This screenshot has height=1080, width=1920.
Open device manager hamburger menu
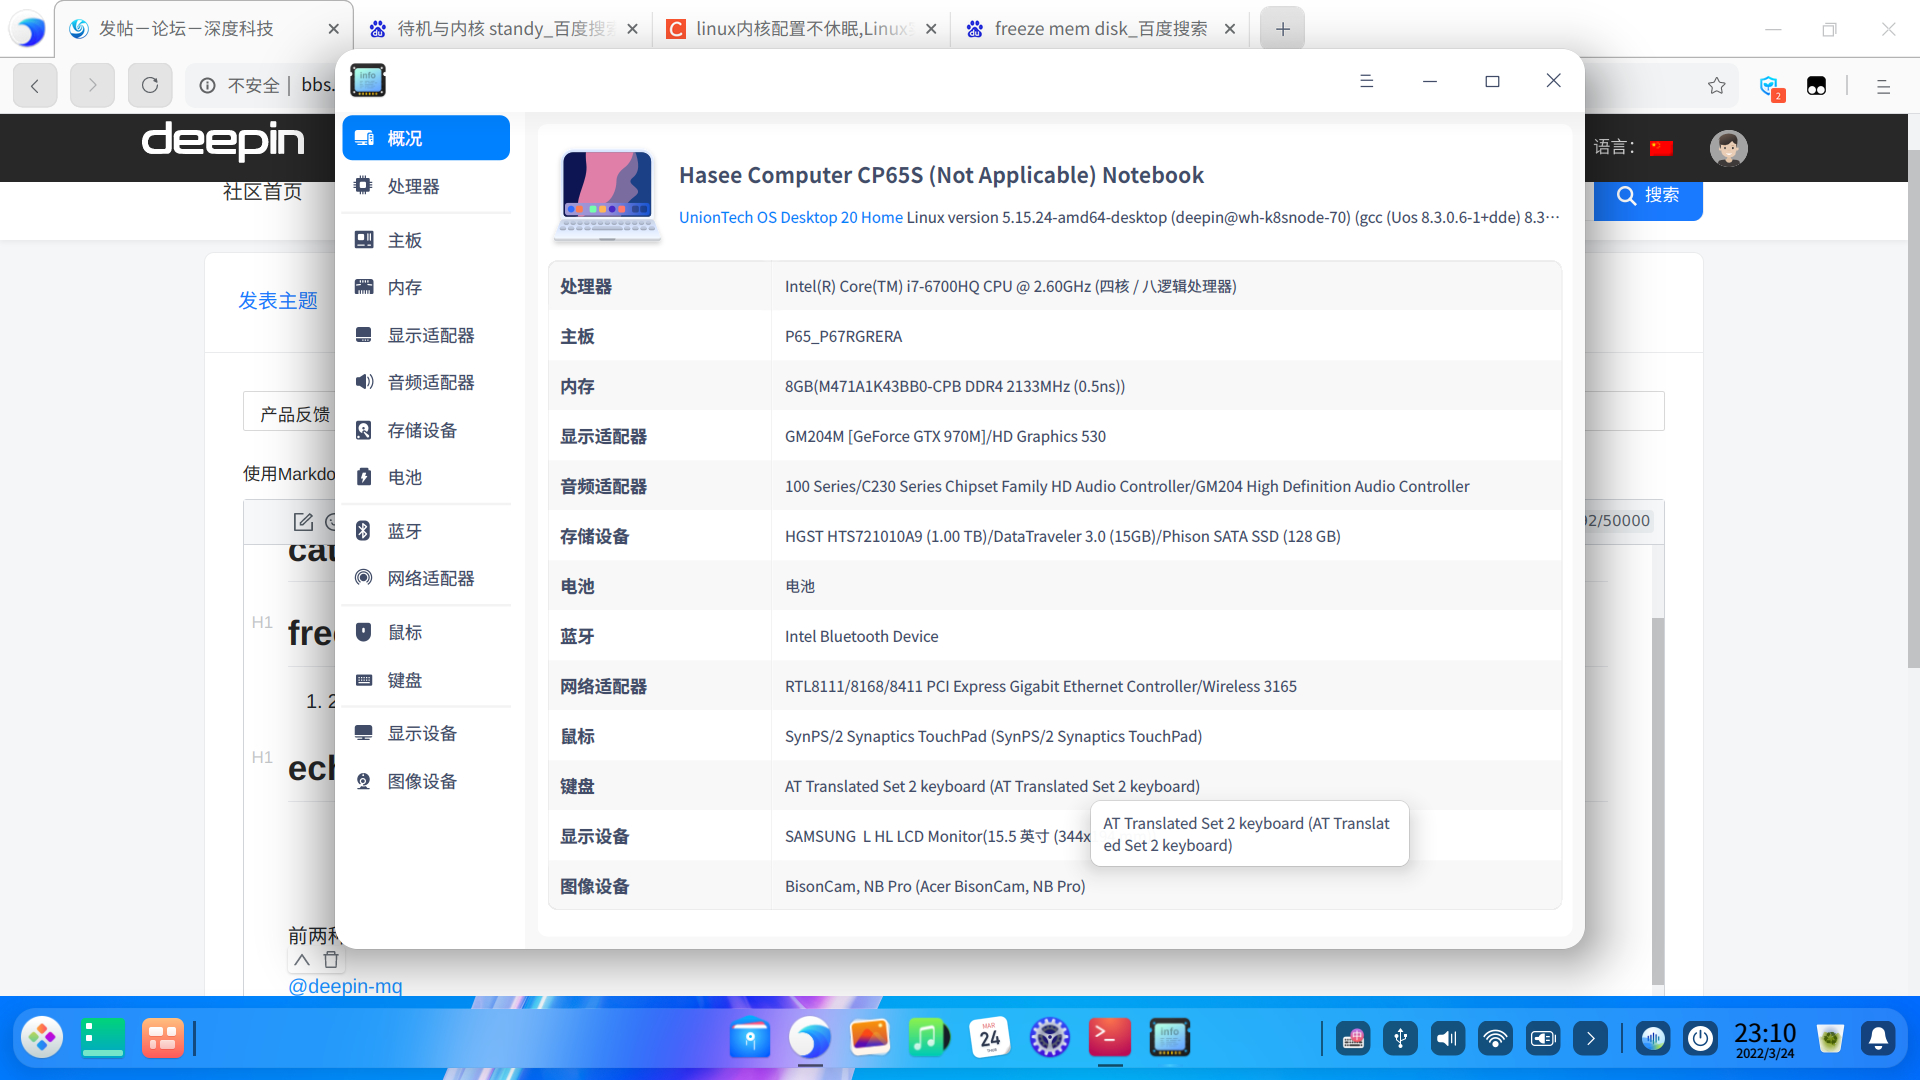click(1366, 81)
